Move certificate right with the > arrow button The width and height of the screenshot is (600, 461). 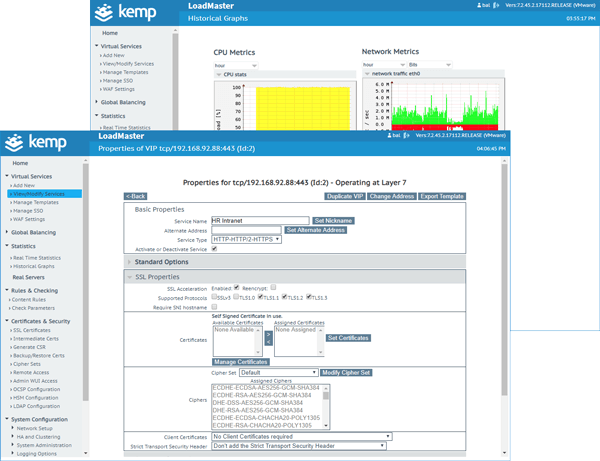point(269,335)
